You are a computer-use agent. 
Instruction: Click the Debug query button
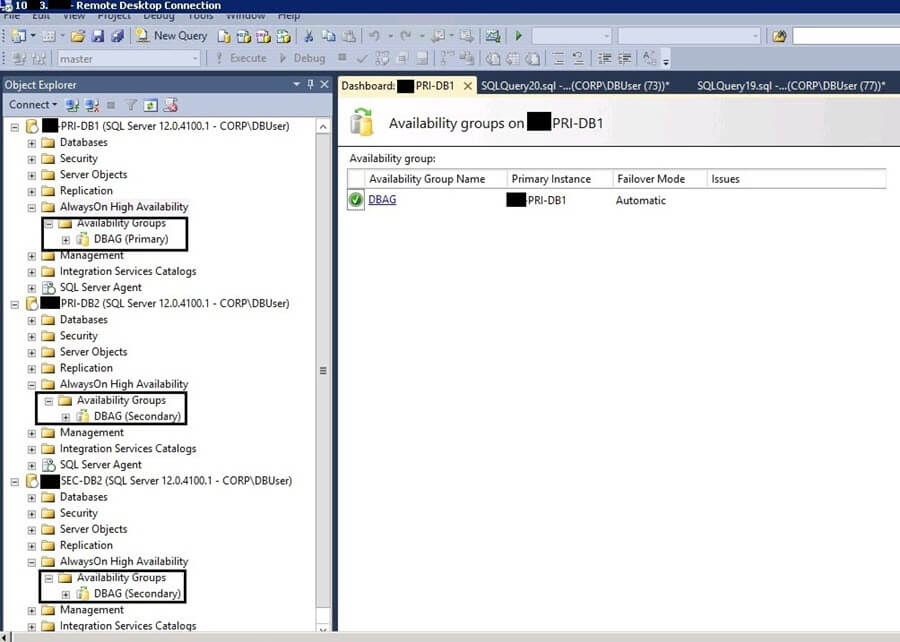tap(302, 58)
